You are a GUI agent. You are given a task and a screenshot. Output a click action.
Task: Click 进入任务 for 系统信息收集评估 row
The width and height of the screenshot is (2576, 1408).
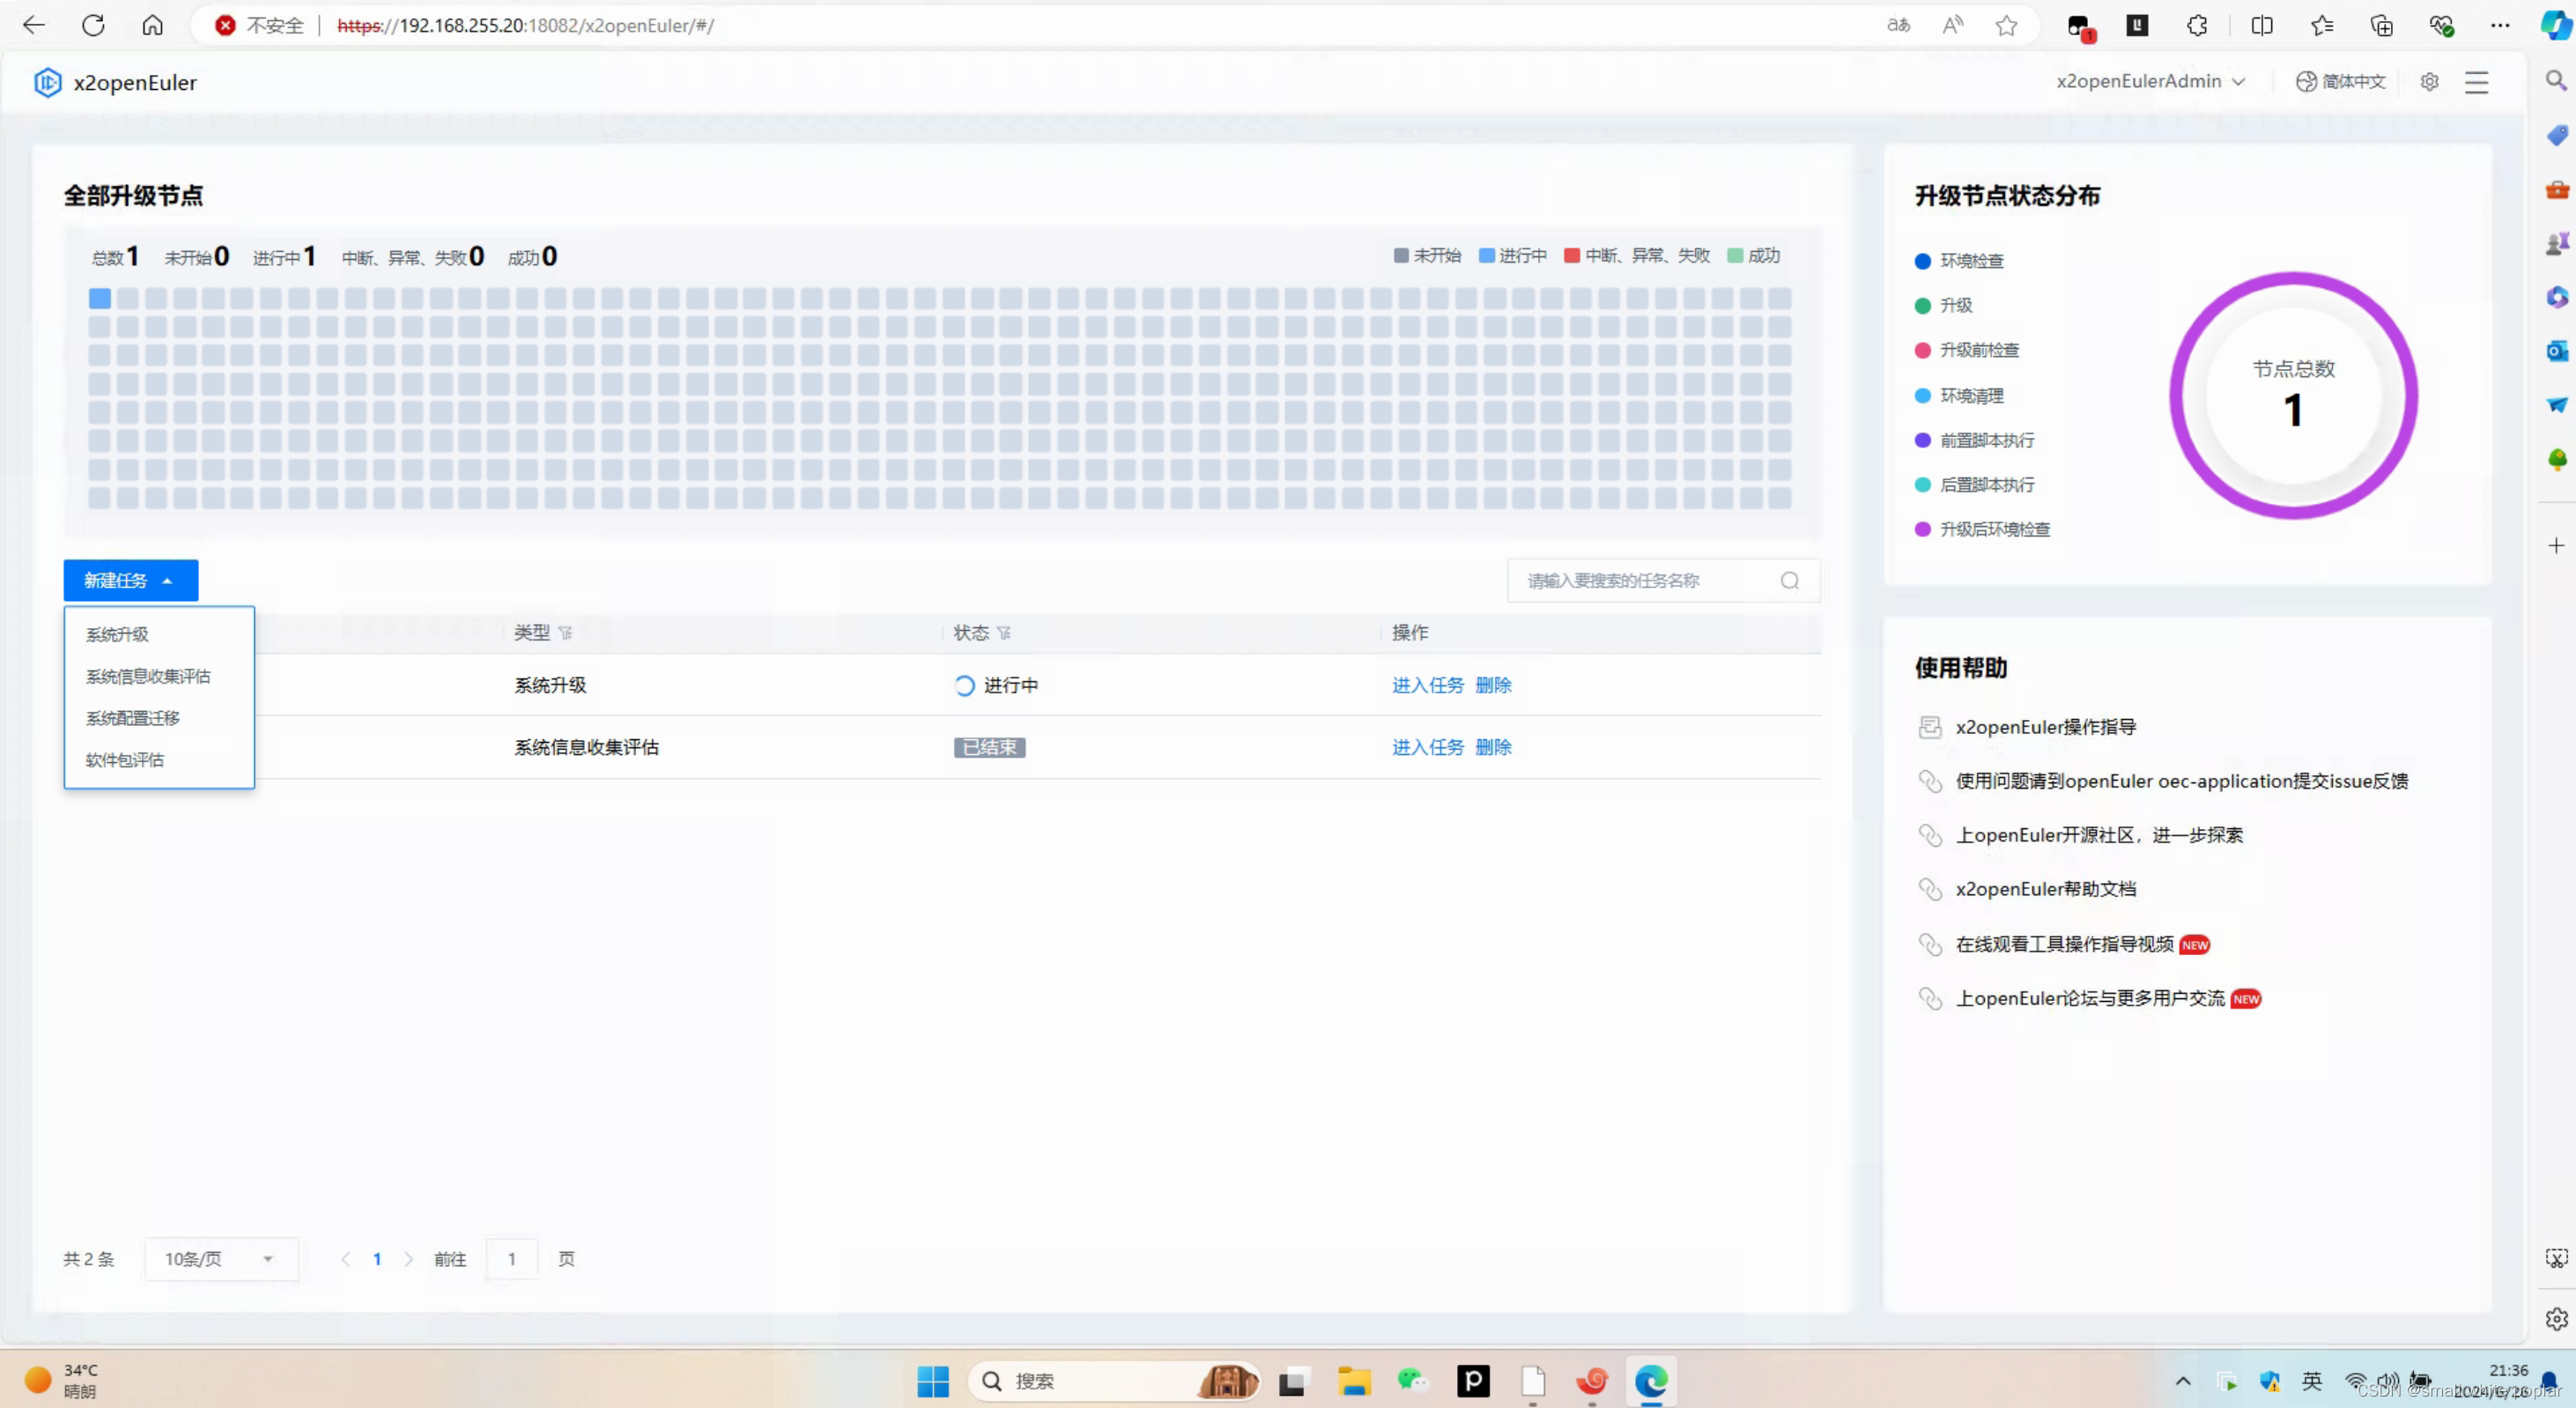pos(1427,747)
